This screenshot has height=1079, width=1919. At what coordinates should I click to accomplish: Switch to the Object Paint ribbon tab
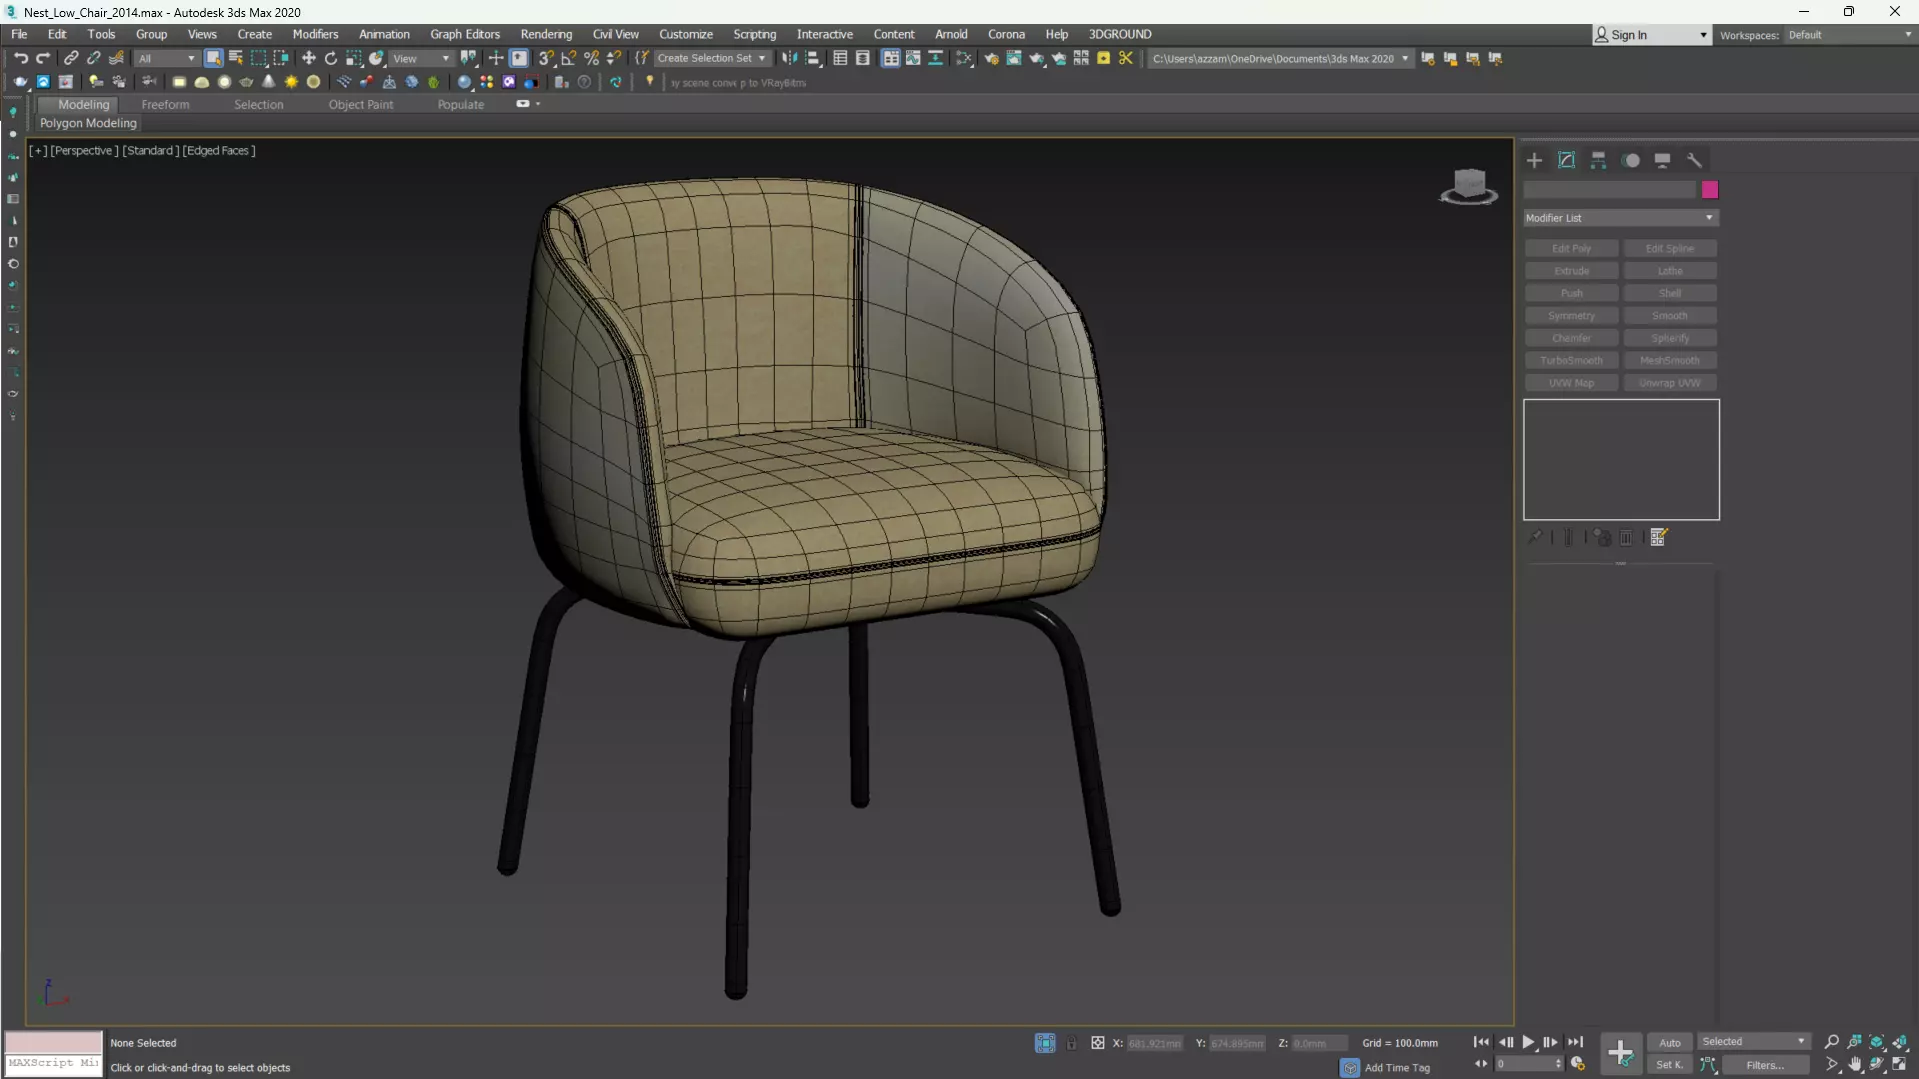click(x=361, y=104)
